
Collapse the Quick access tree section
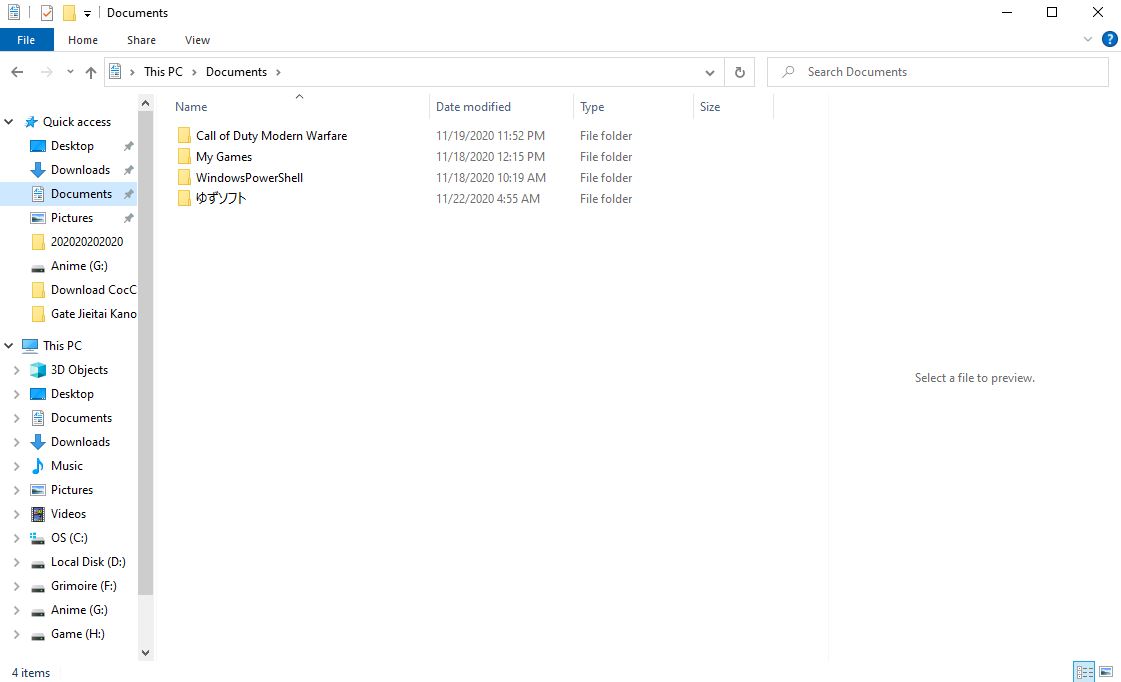coord(10,122)
